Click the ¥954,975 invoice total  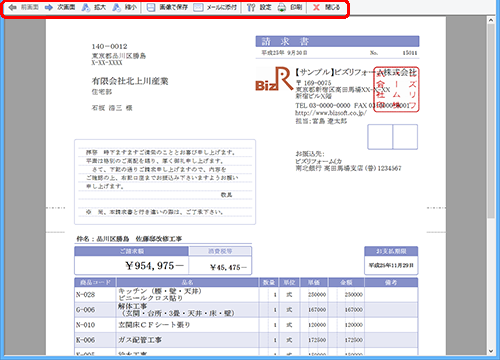click(154, 266)
